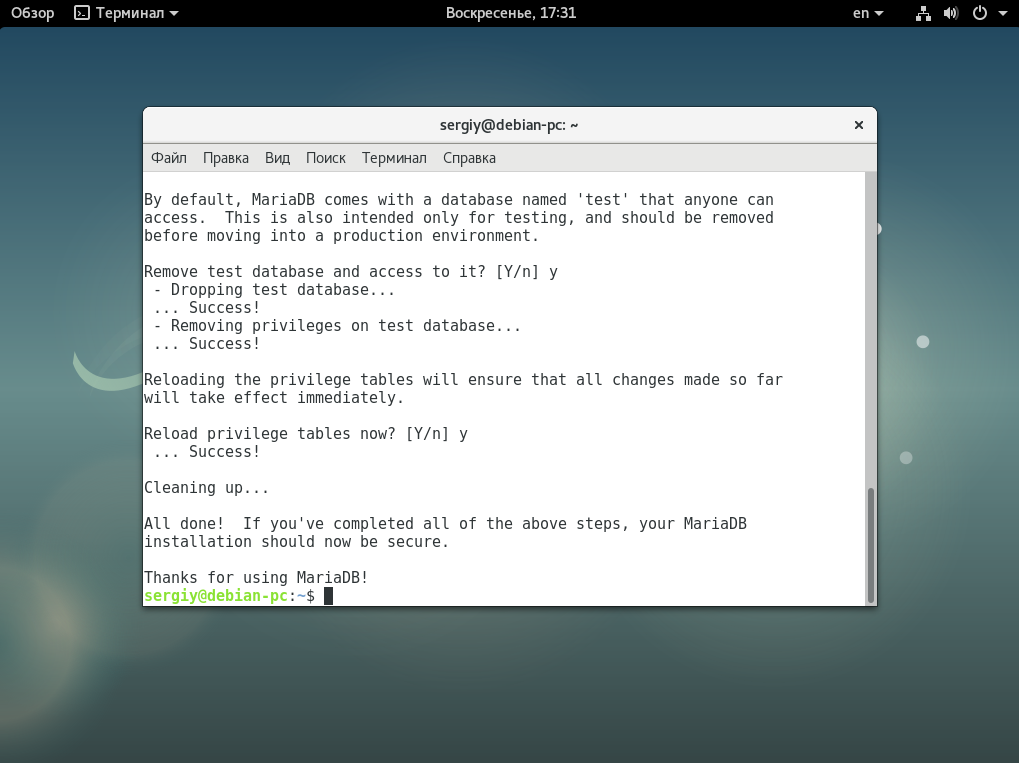This screenshot has width=1019, height=763.
Task: Open the calendar via Воскресенье, 17:31 clock
Action: [x=510, y=13]
